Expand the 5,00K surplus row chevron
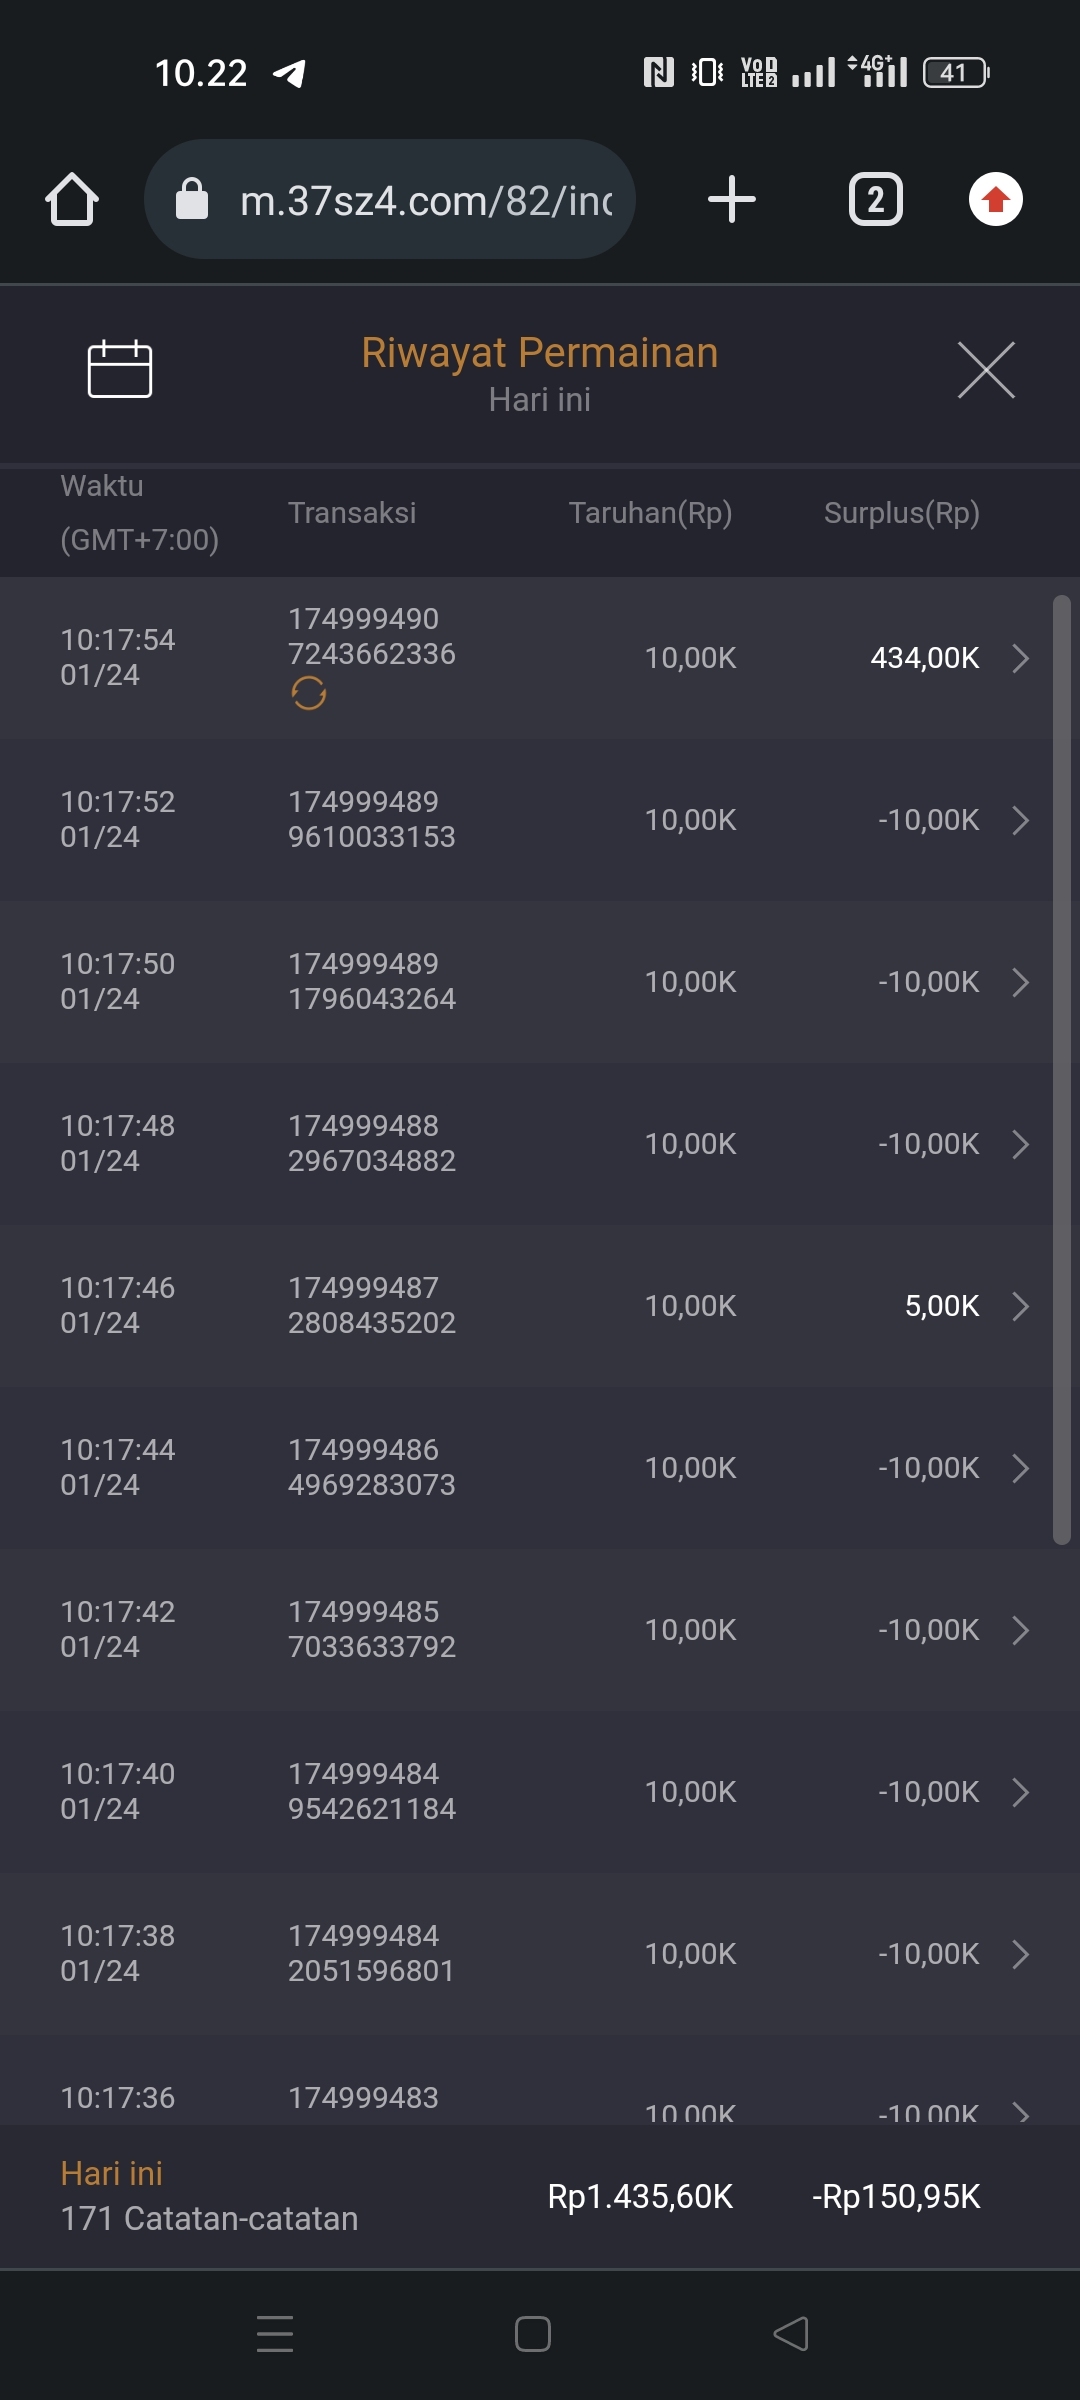 (1020, 1306)
